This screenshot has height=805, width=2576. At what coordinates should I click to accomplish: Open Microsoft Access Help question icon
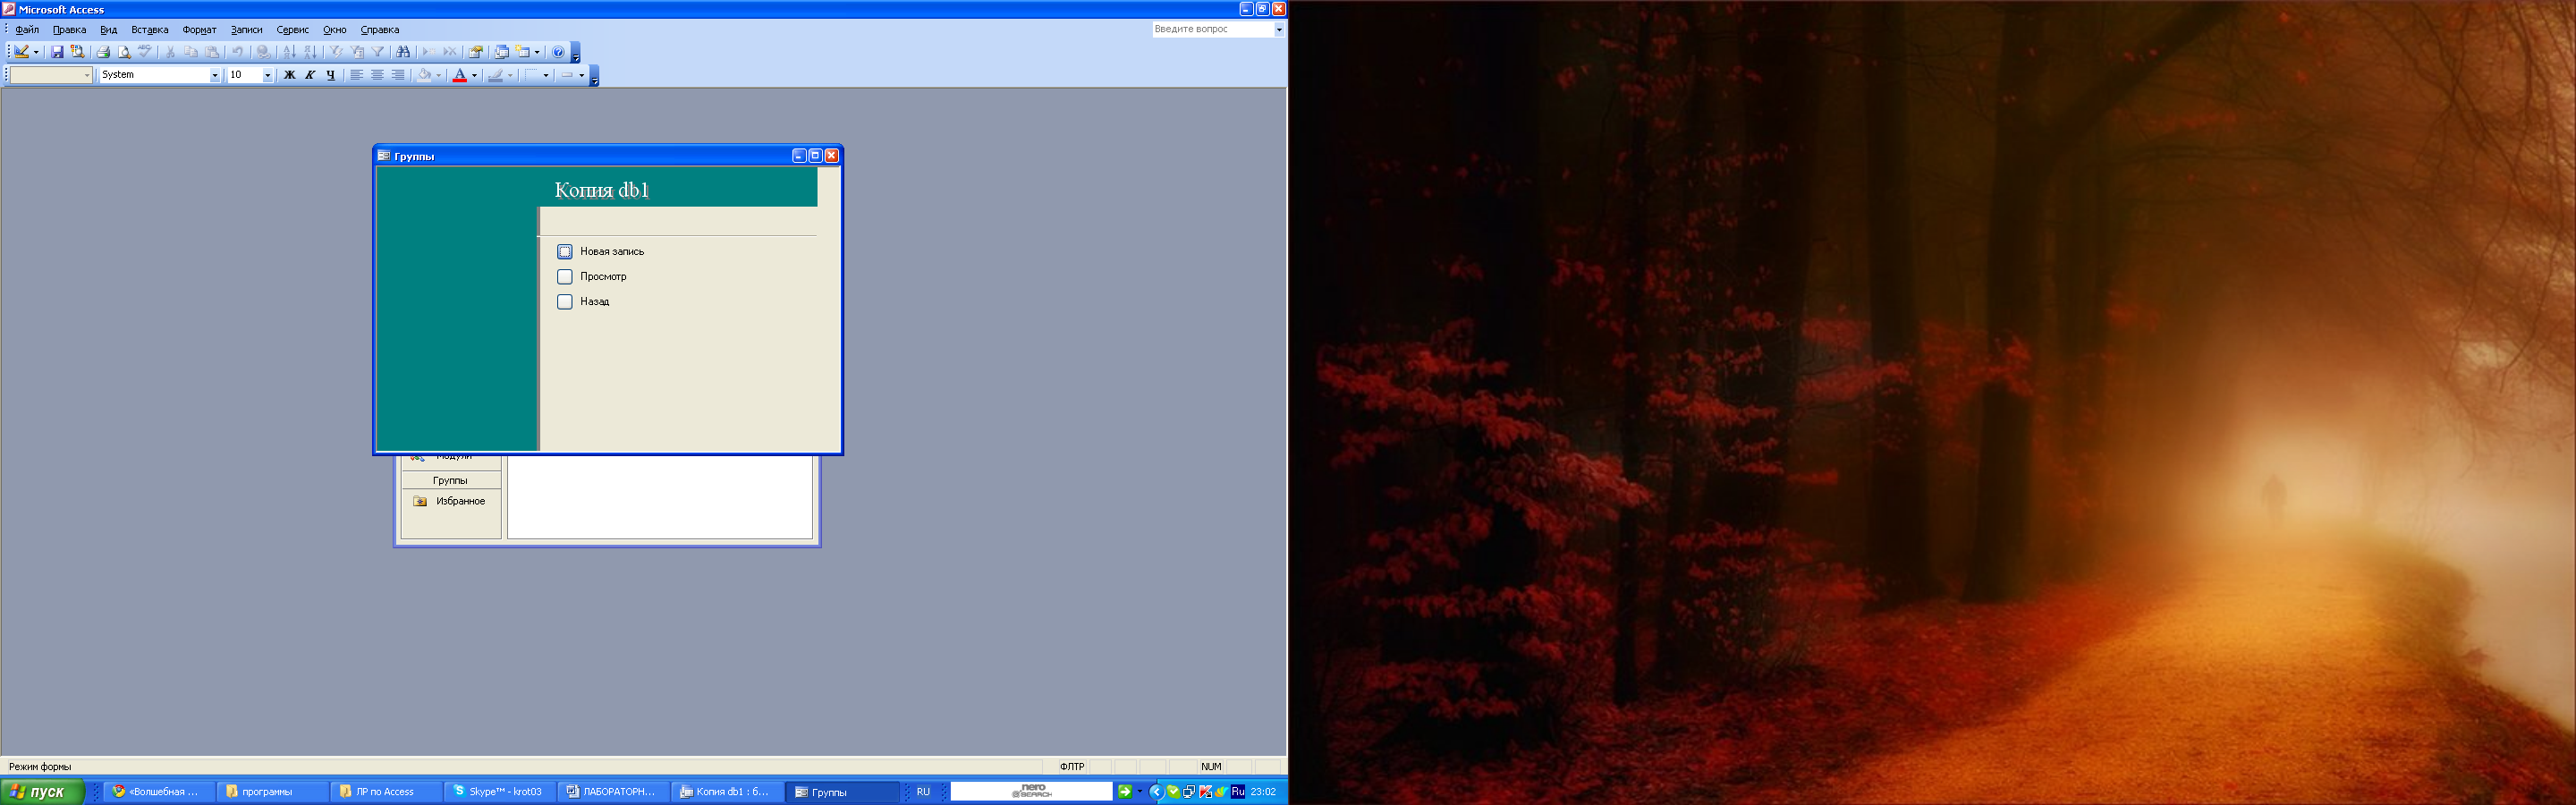tap(559, 52)
